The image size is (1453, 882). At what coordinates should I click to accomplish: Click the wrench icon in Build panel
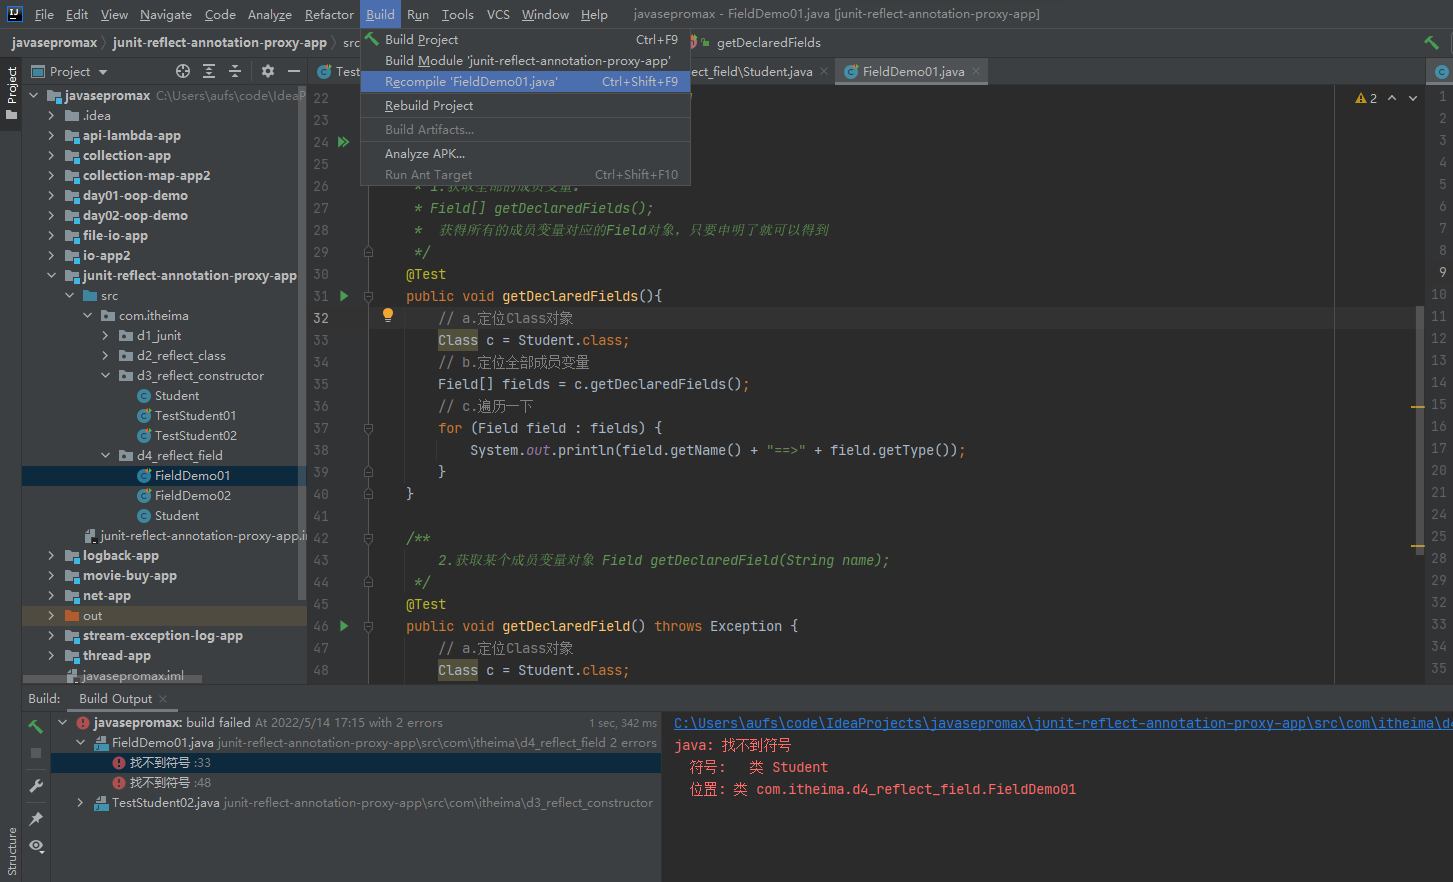(x=36, y=787)
